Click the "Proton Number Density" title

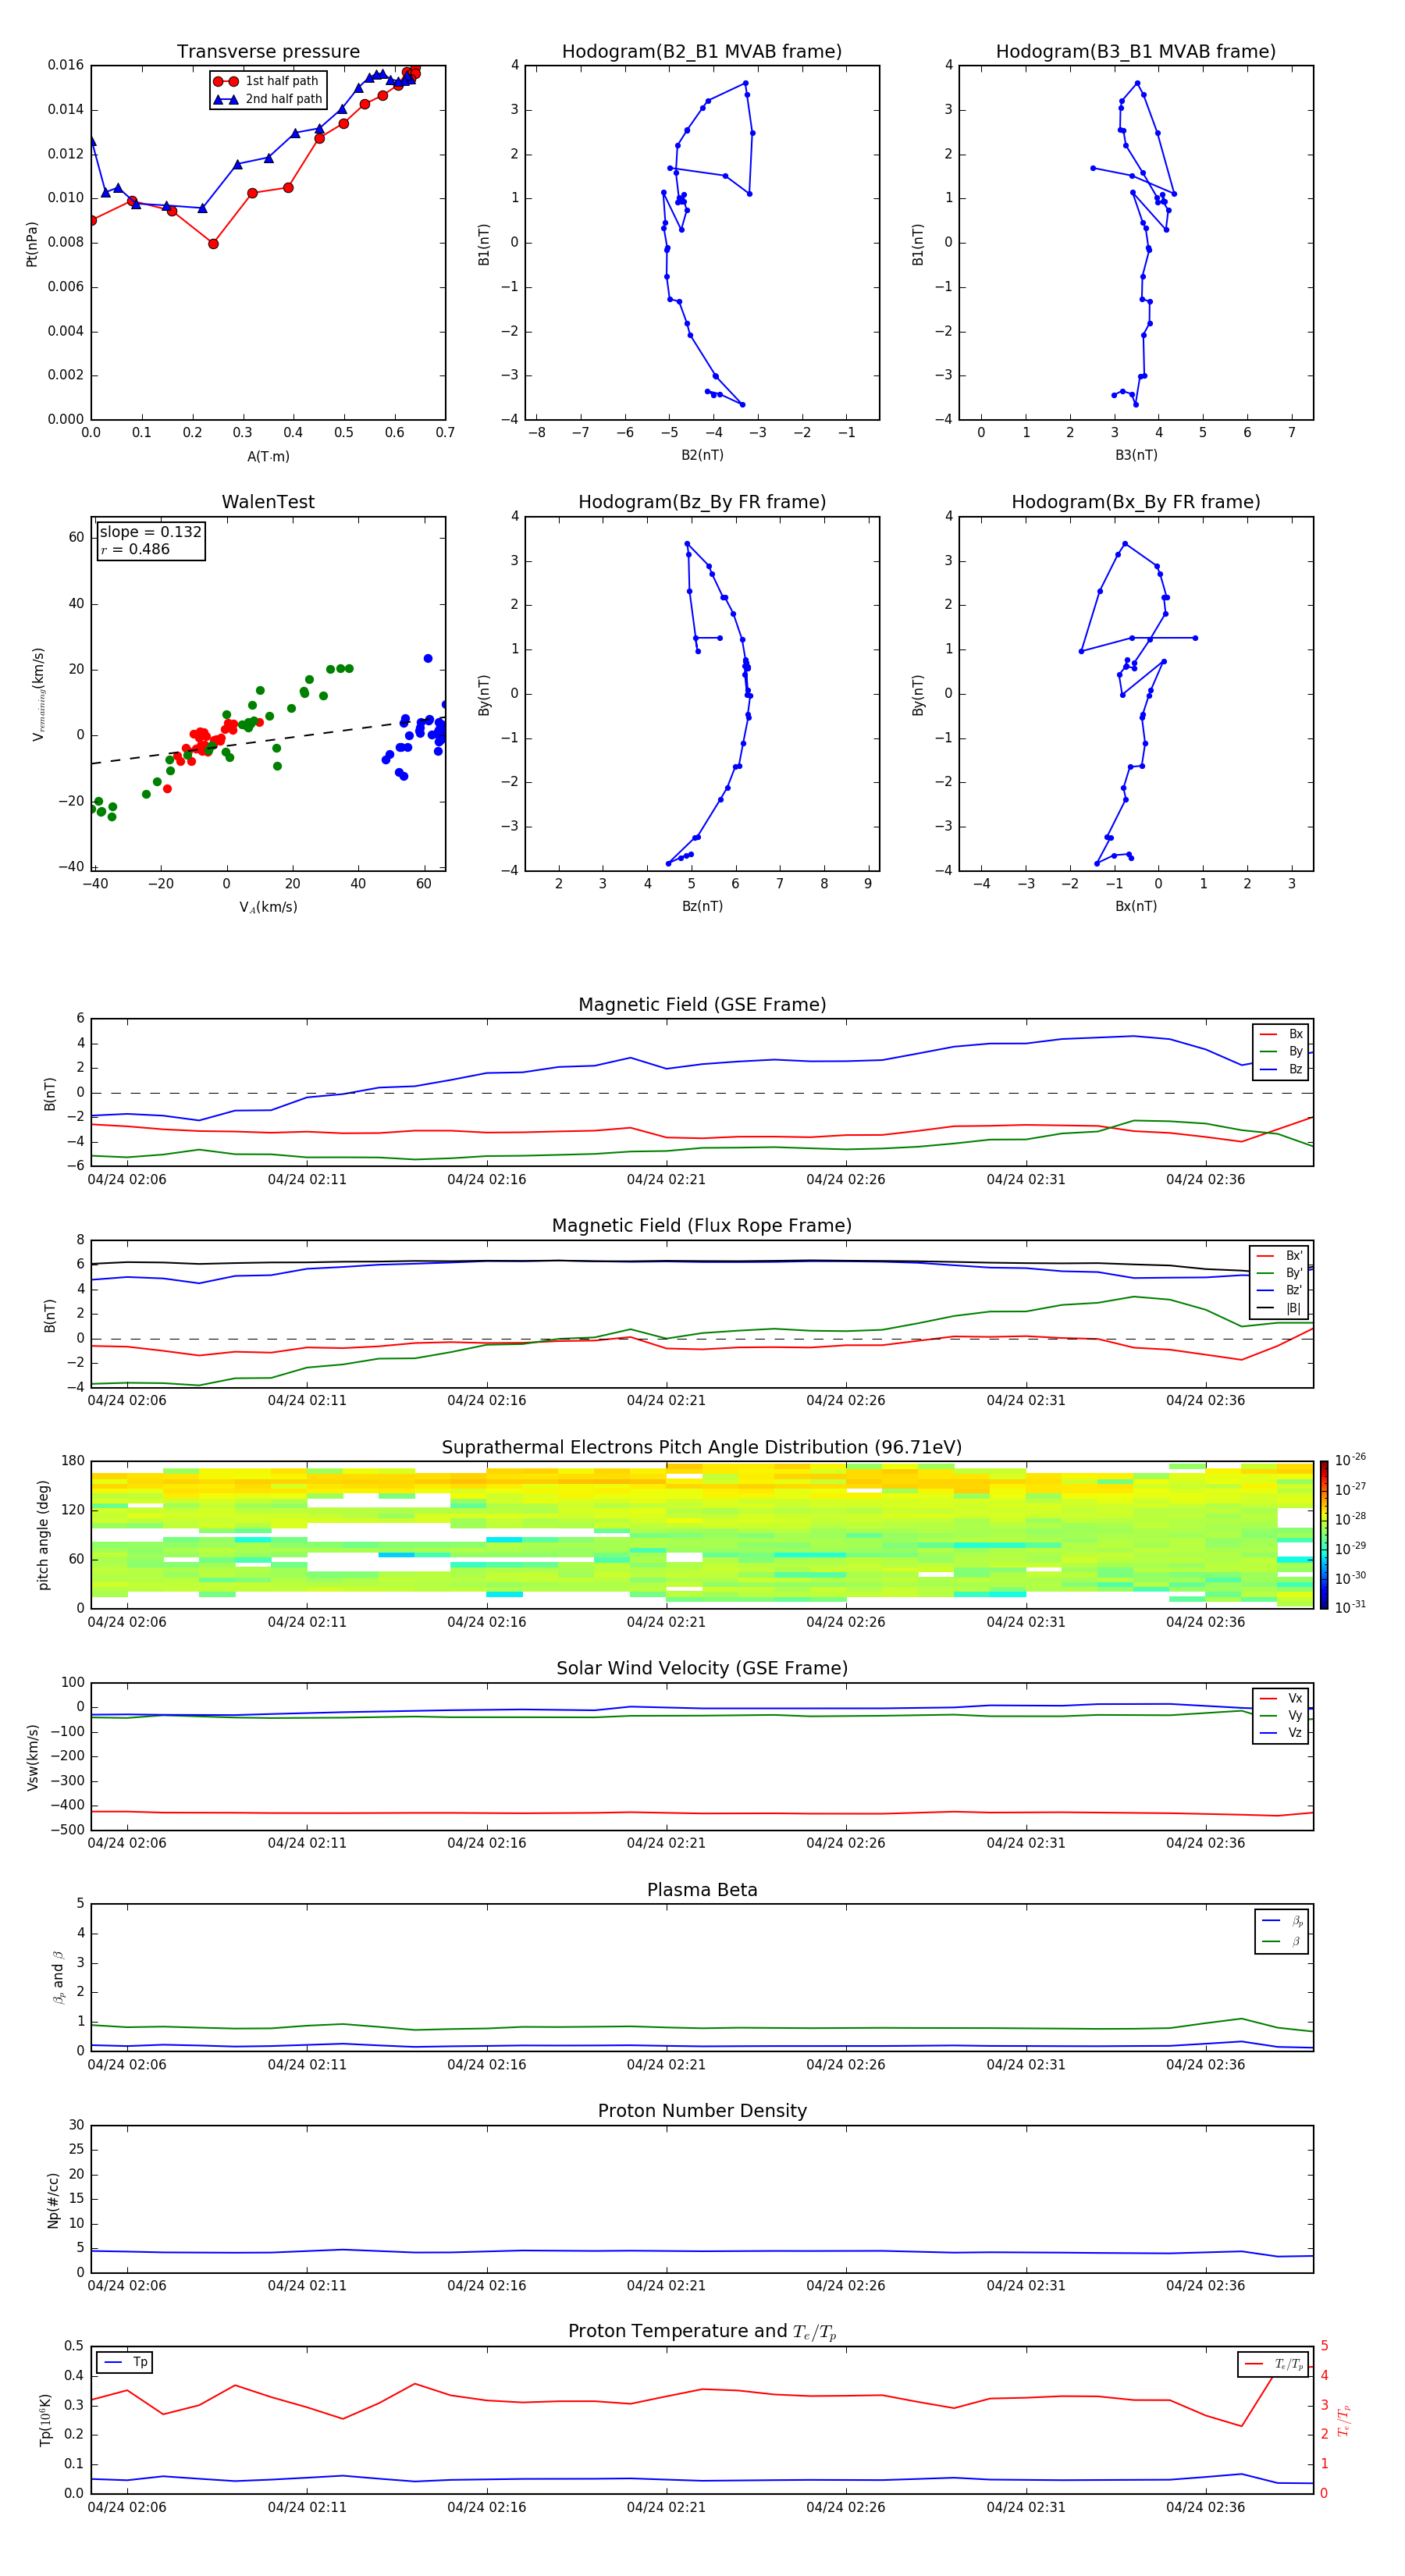[x=702, y=2111]
